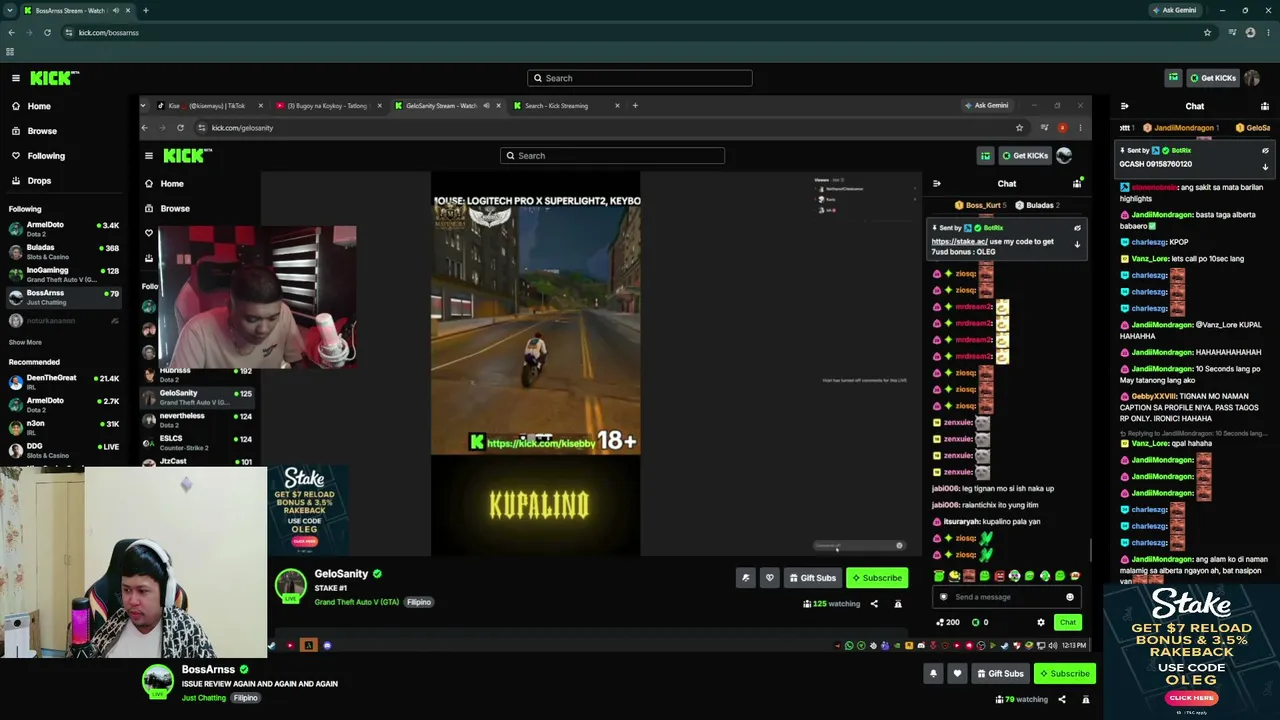The image size is (1280, 720).
Task: Select the GeloSanity Stream tab in streamed browser
Action: point(447,105)
